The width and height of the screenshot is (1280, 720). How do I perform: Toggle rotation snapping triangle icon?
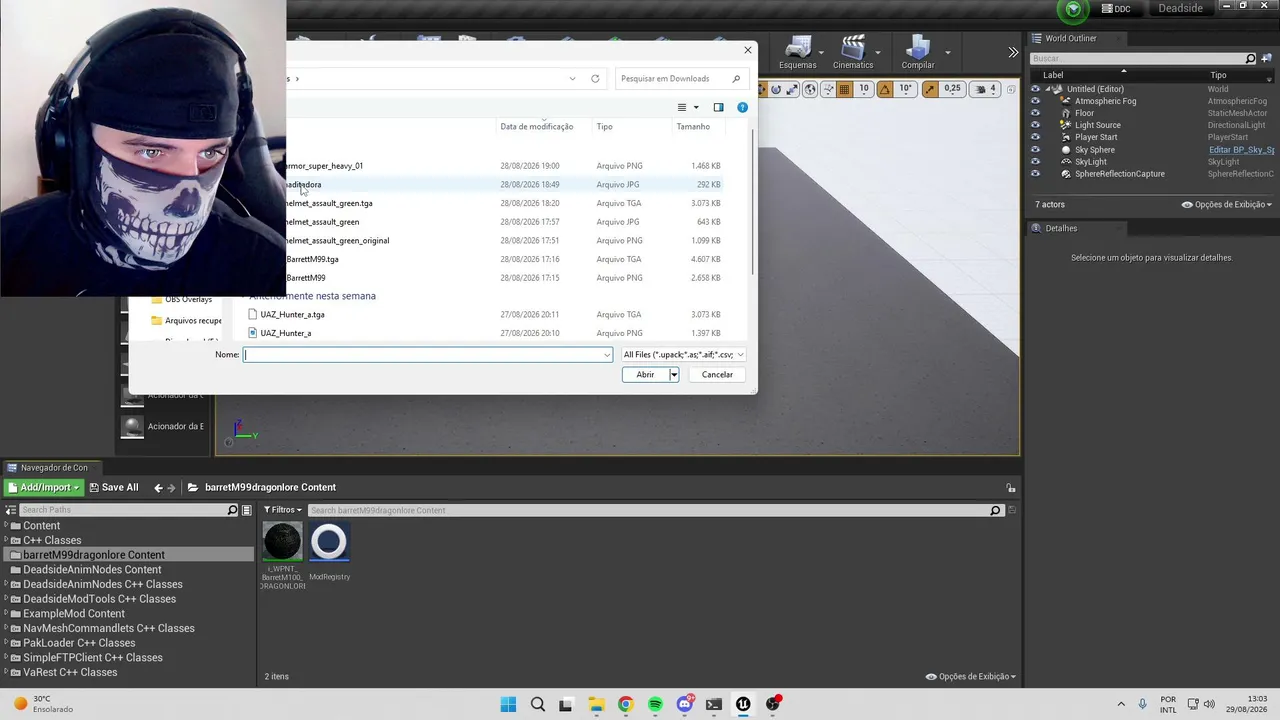coord(885,89)
